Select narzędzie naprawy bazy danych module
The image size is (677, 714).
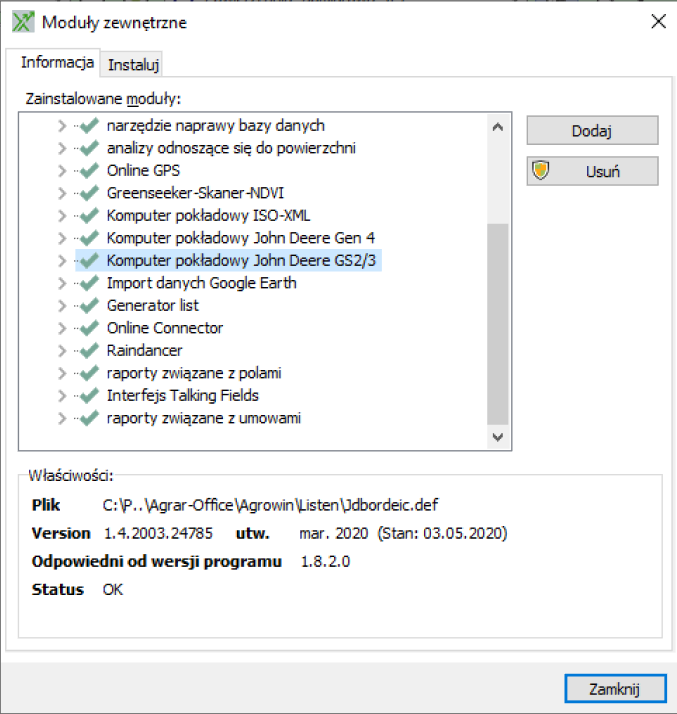pyautogui.click(x=216, y=125)
